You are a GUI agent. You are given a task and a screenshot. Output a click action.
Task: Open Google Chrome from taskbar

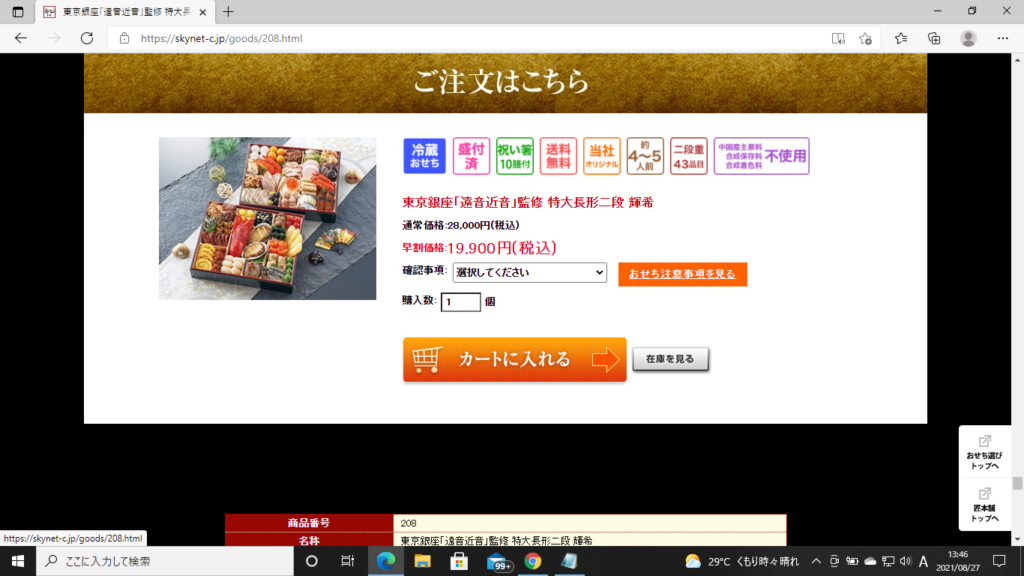[x=533, y=561]
